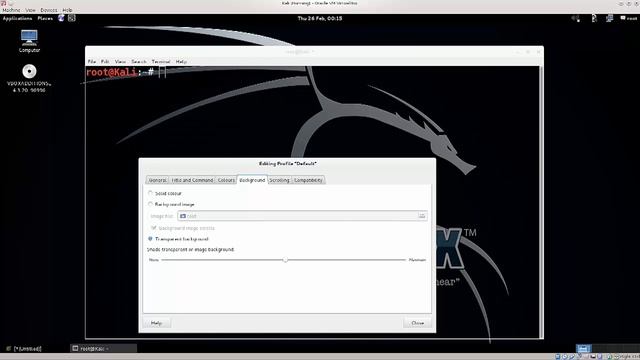
Task: Select the Solid colour radio button
Action: click(x=150, y=193)
